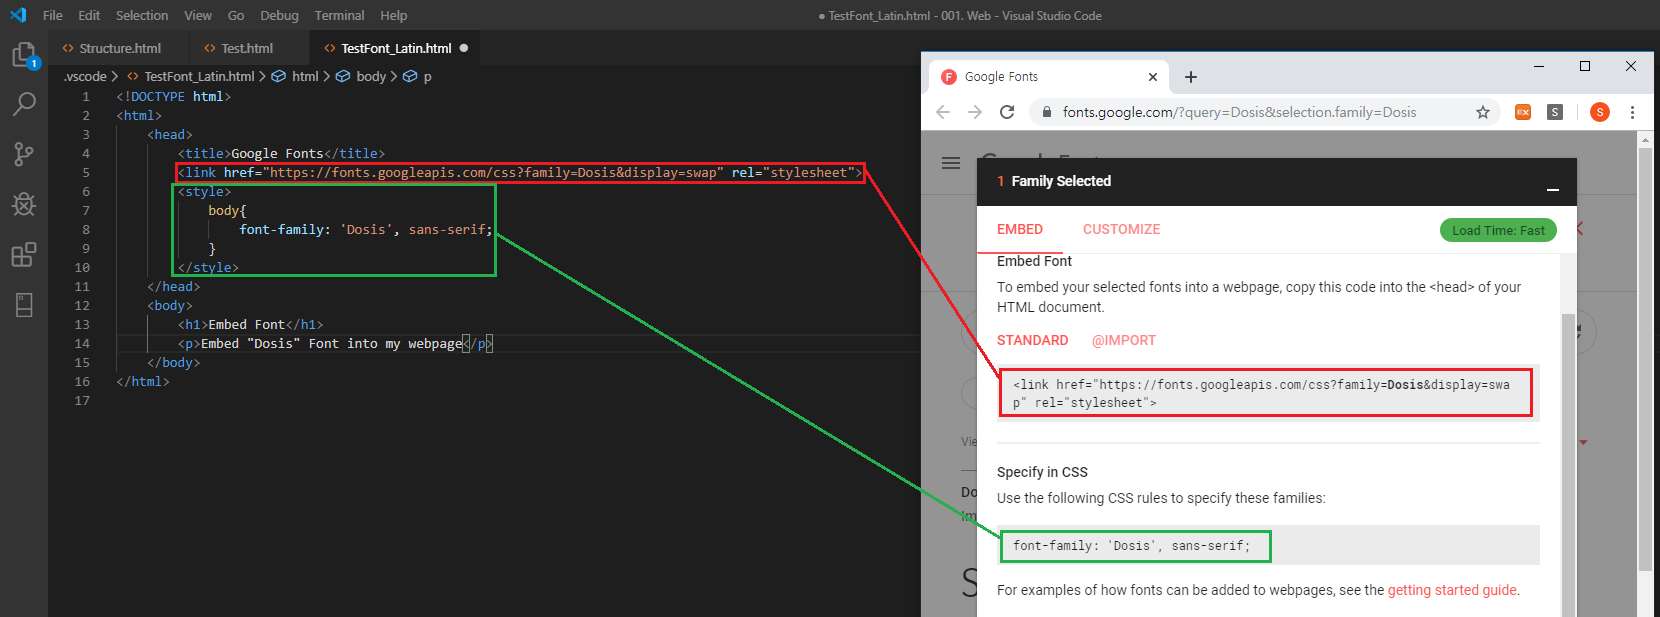Switch to the CUSTOMIZE tab
Viewport: 1660px width, 617px height.
click(1122, 229)
